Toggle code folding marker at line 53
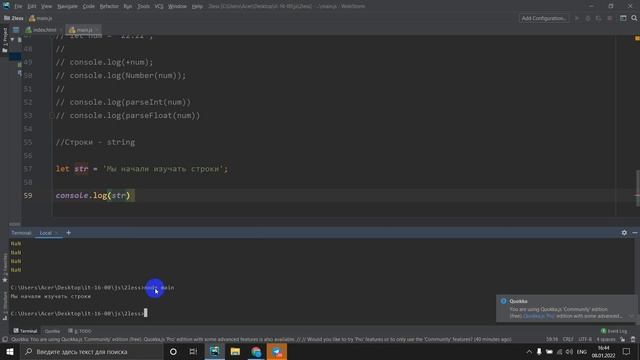The height and width of the screenshot is (360, 640). pos(51,116)
